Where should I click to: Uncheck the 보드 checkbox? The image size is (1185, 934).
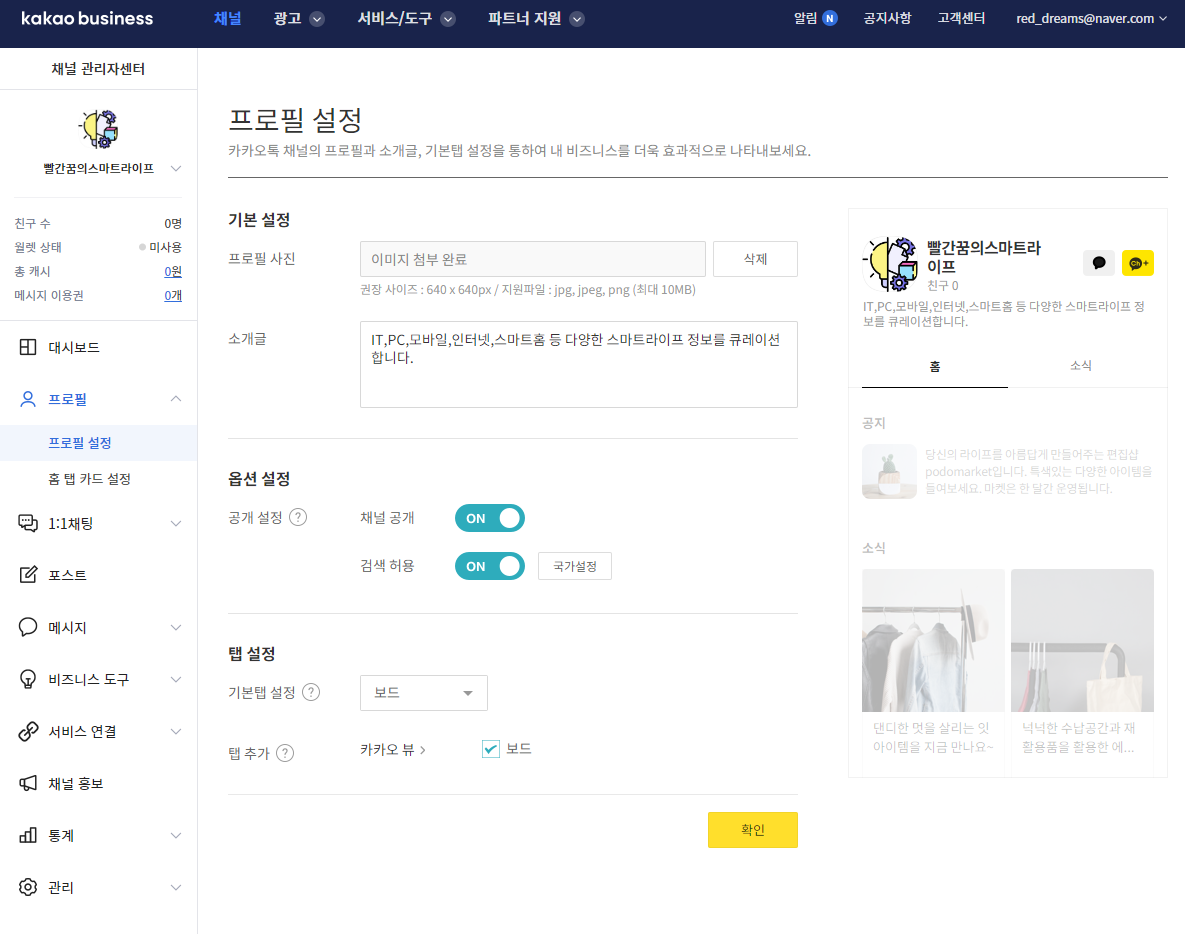pos(490,749)
